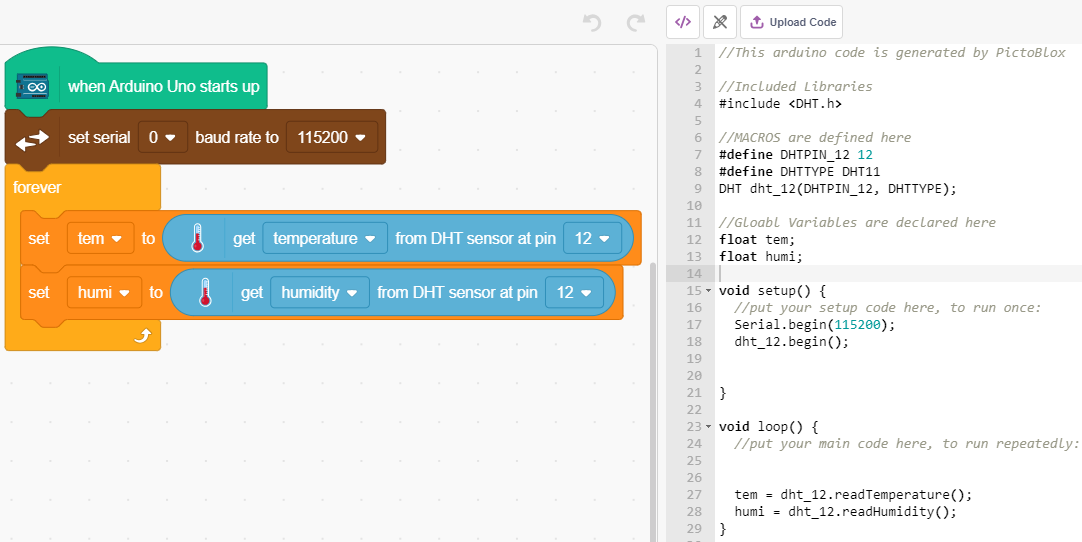Click the forever loop arrow icon
The width and height of the screenshot is (1082, 542).
[141, 336]
